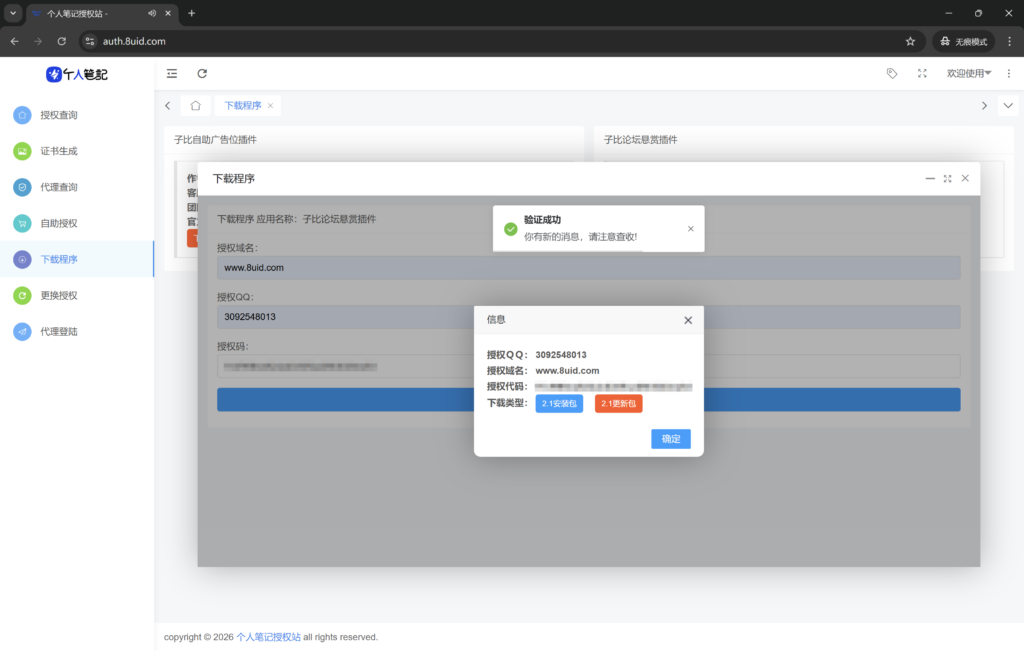This screenshot has height=651, width=1024.
Task: Select the 代理查询 shield icon
Action: tap(22, 187)
